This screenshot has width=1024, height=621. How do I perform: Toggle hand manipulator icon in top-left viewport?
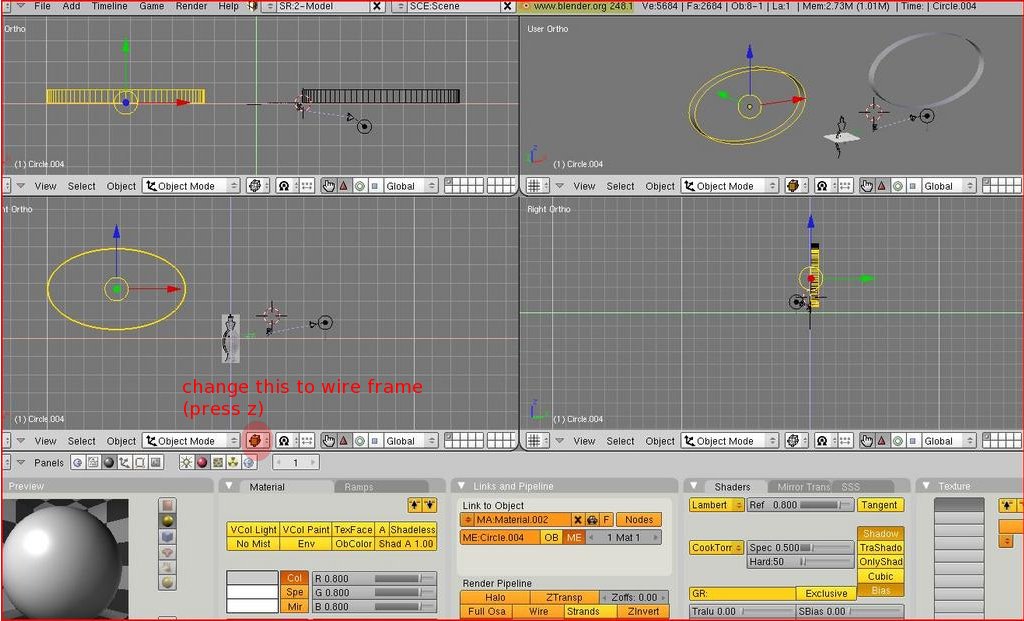pos(328,186)
